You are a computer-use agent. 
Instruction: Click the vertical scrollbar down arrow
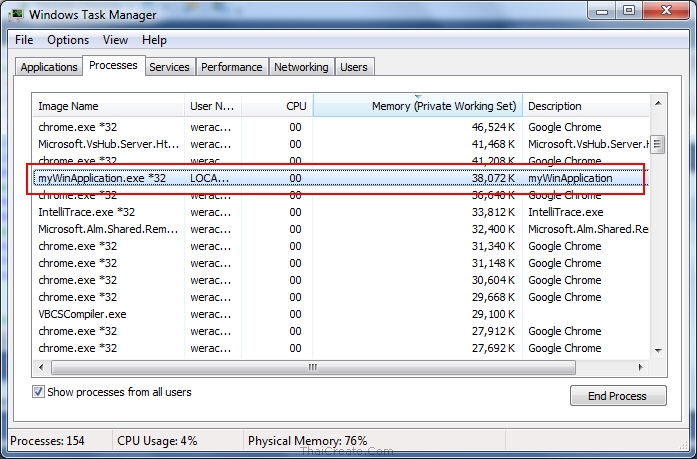pos(658,351)
